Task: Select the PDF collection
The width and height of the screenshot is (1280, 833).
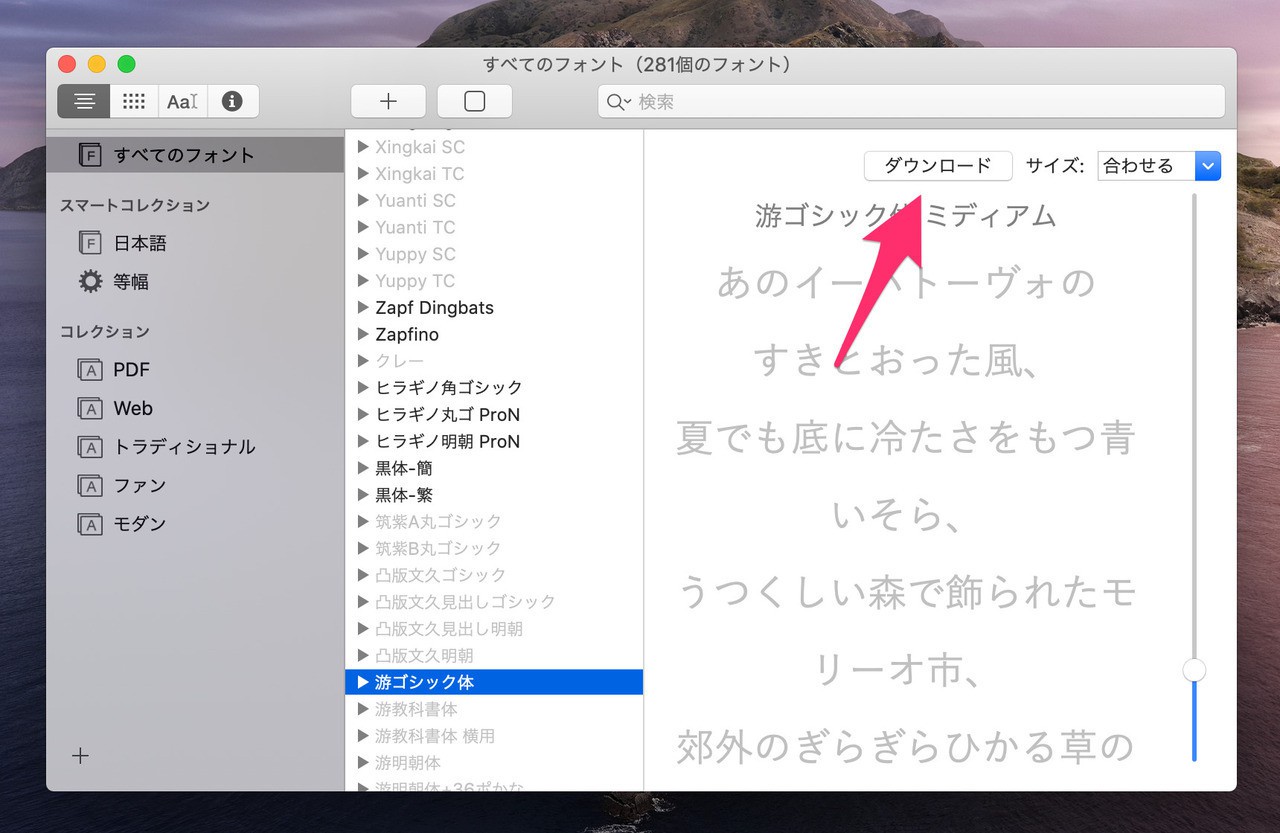Action: 131,370
